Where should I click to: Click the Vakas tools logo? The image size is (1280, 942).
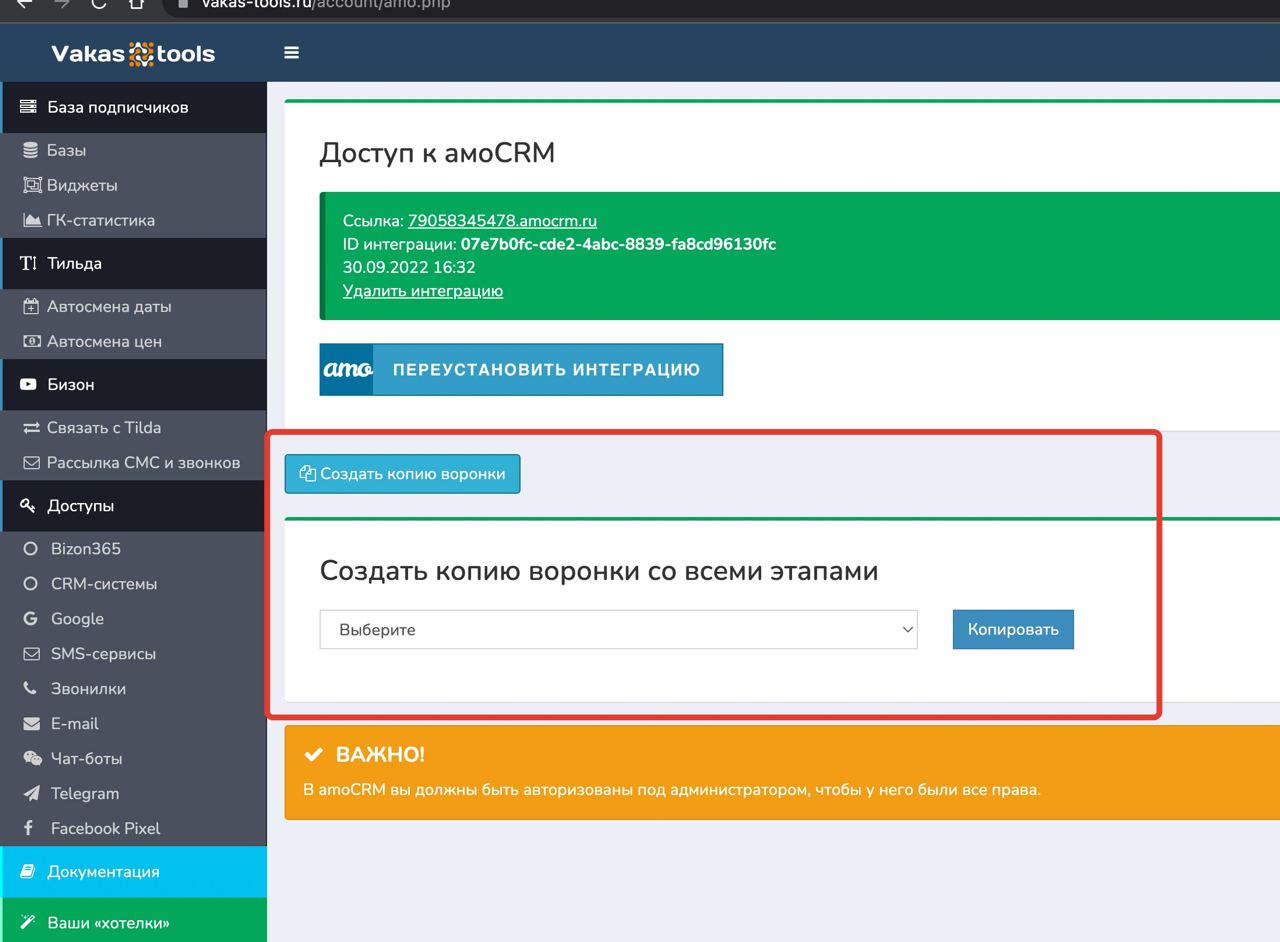(x=133, y=54)
